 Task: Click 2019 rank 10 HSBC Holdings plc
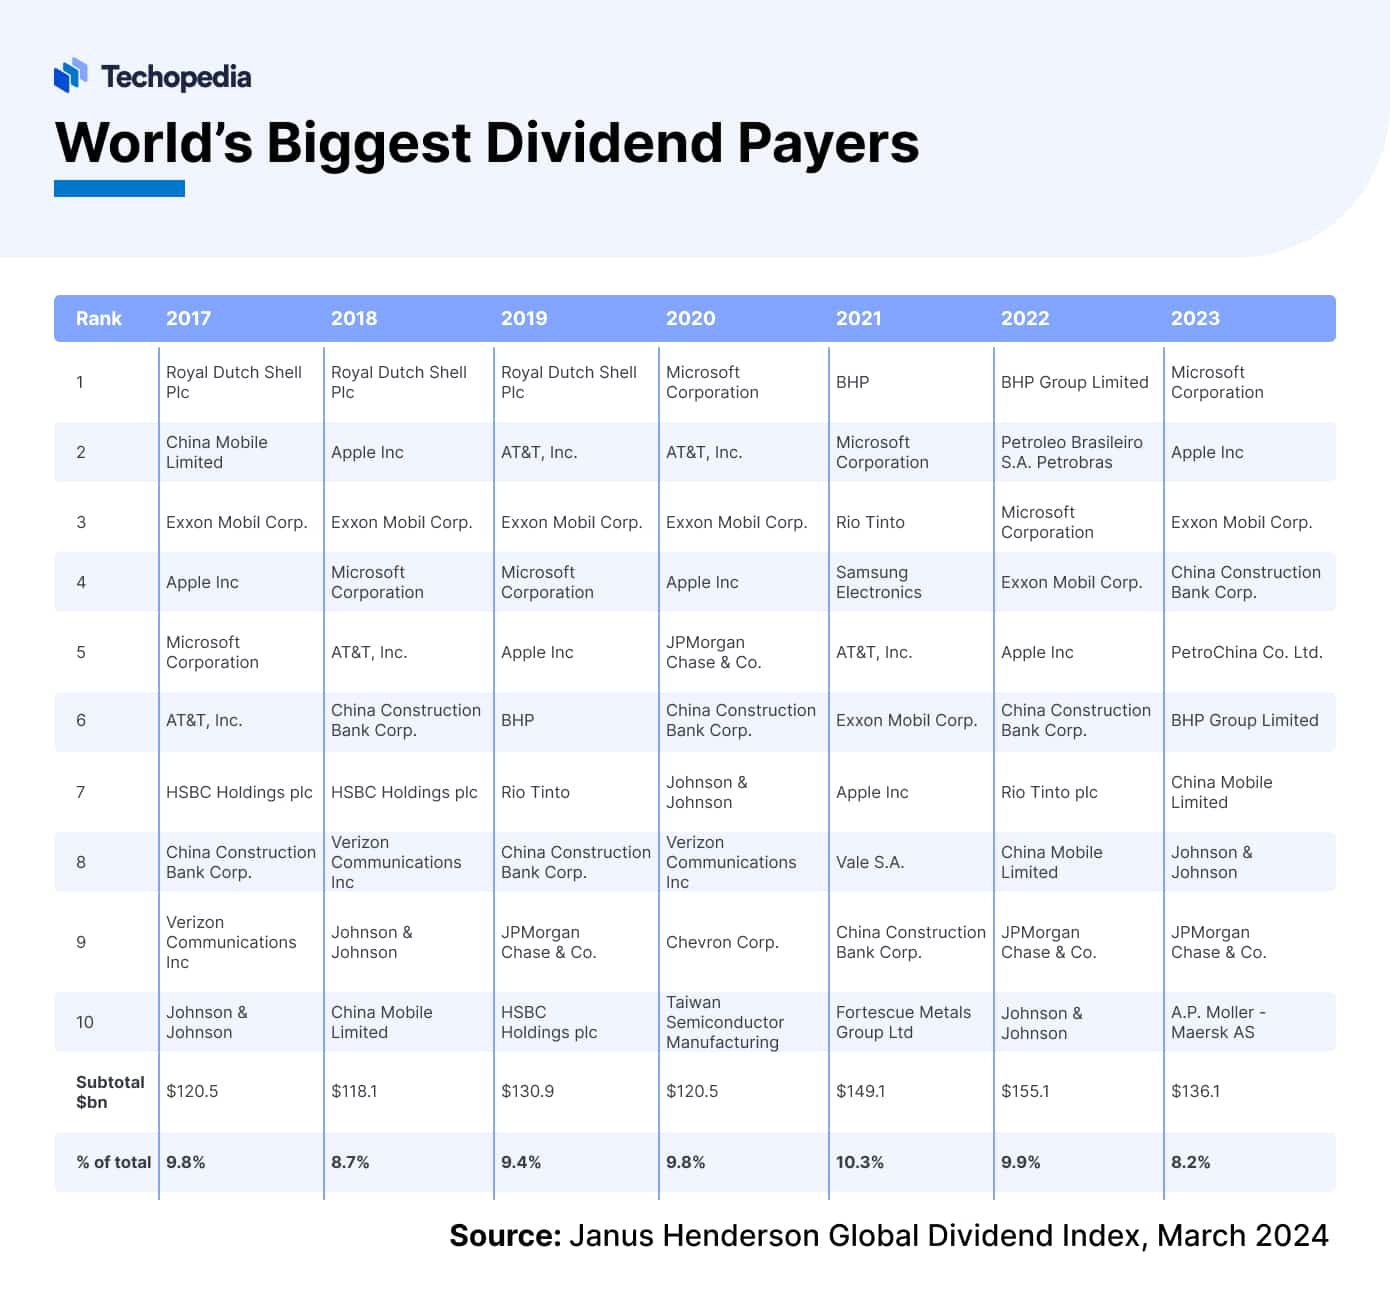pyautogui.click(x=549, y=1022)
